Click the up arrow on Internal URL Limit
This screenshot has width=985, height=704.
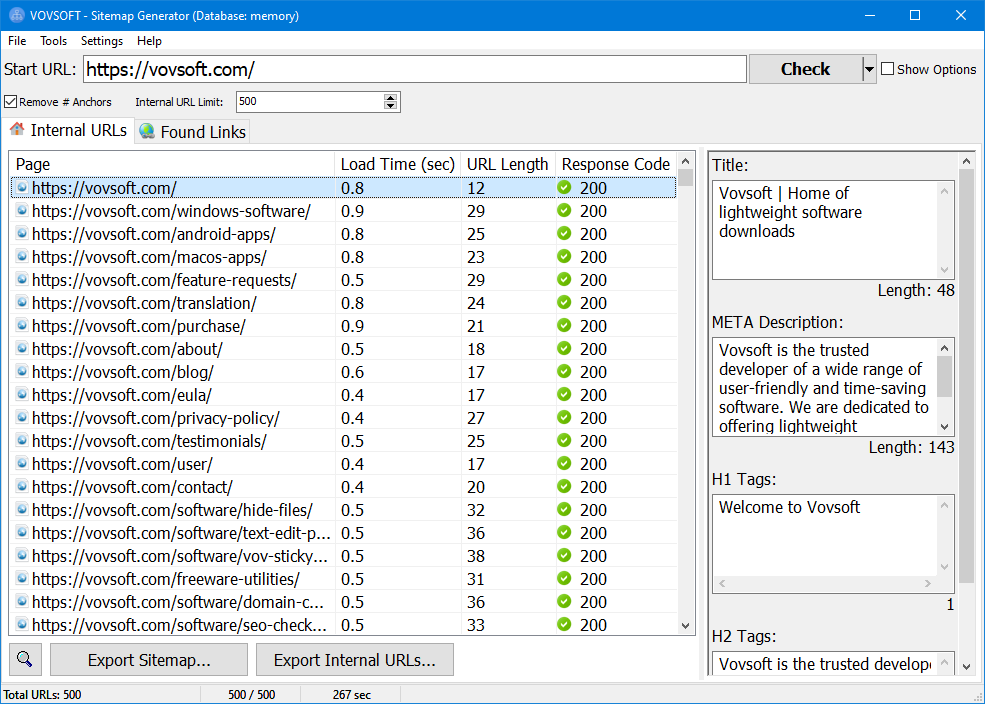pos(391,97)
